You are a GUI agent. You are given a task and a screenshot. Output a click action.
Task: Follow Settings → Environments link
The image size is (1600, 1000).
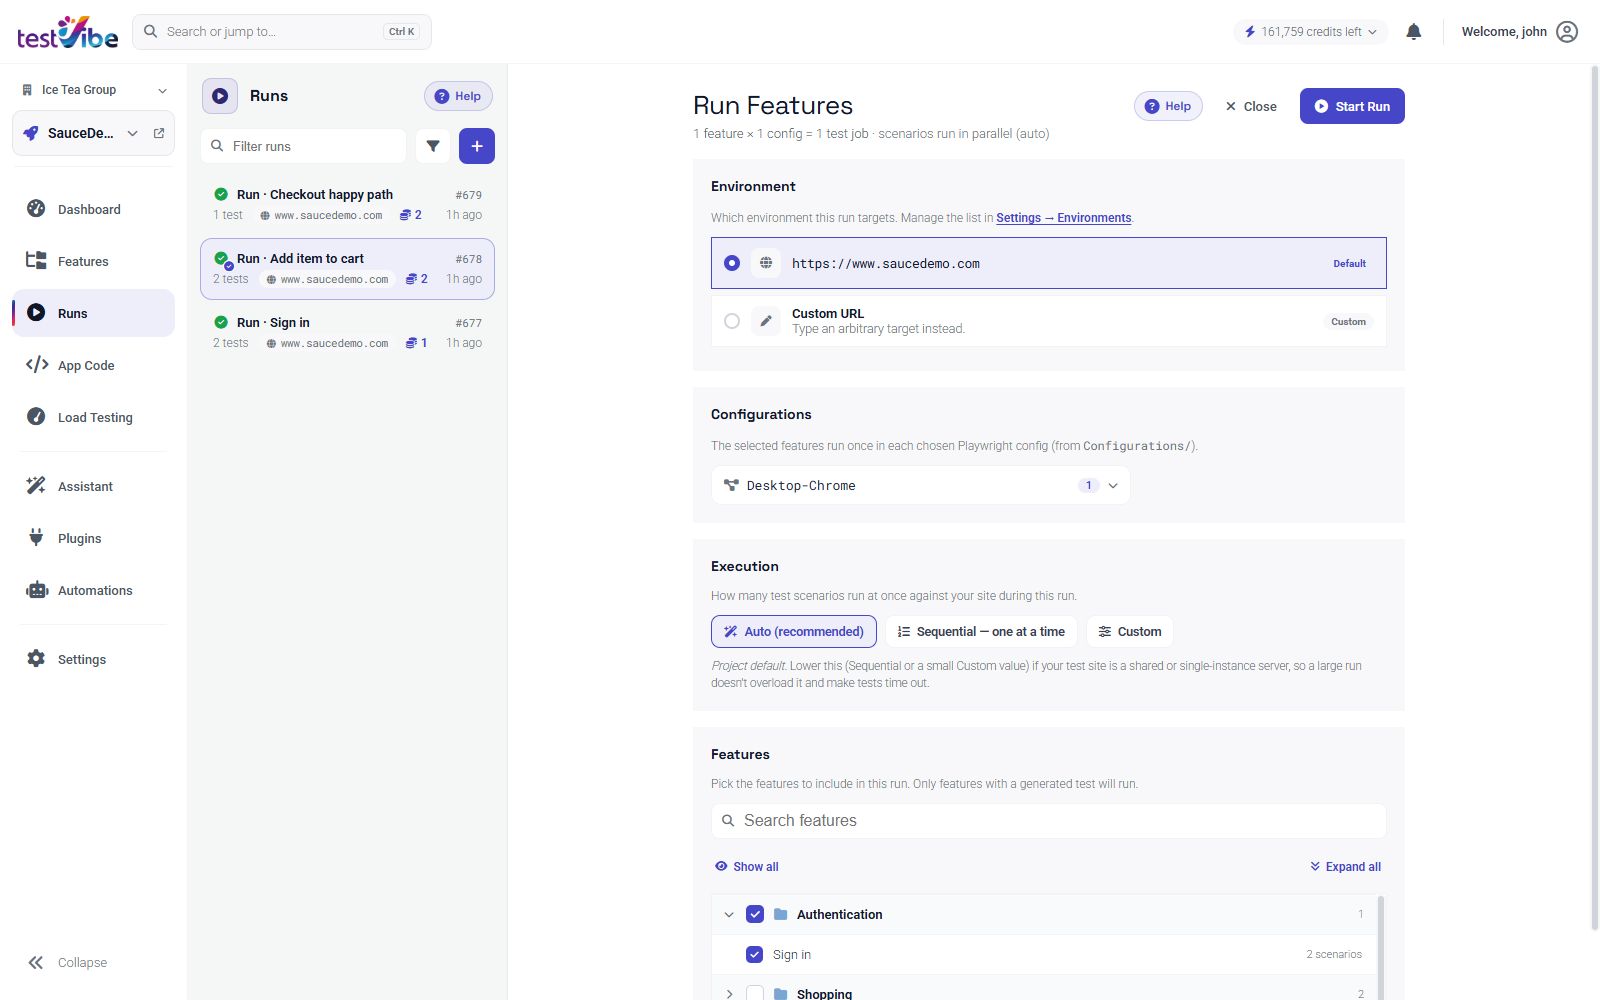(1064, 218)
